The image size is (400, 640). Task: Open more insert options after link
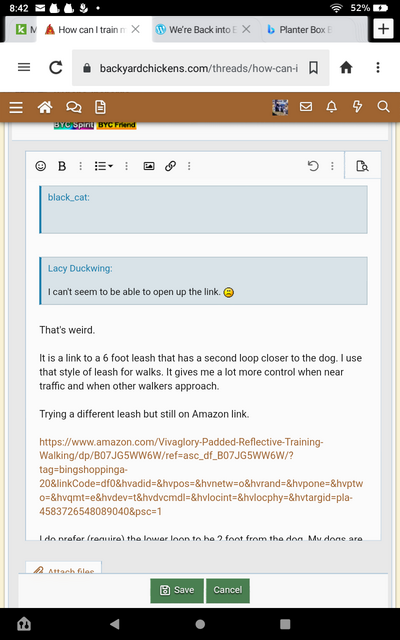click(189, 166)
